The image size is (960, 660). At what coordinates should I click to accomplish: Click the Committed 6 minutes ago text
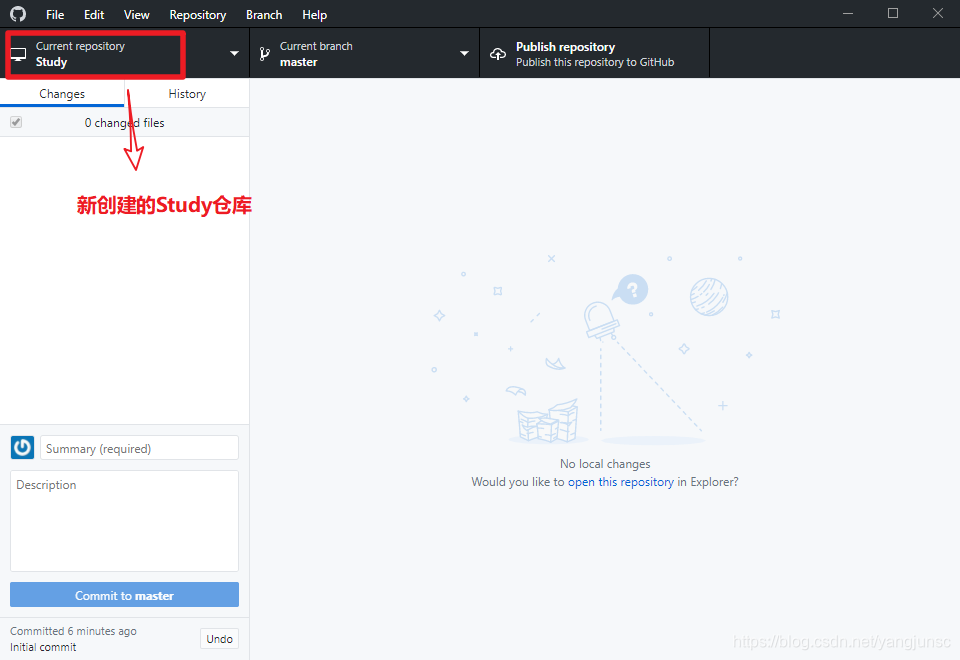click(73, 631)
